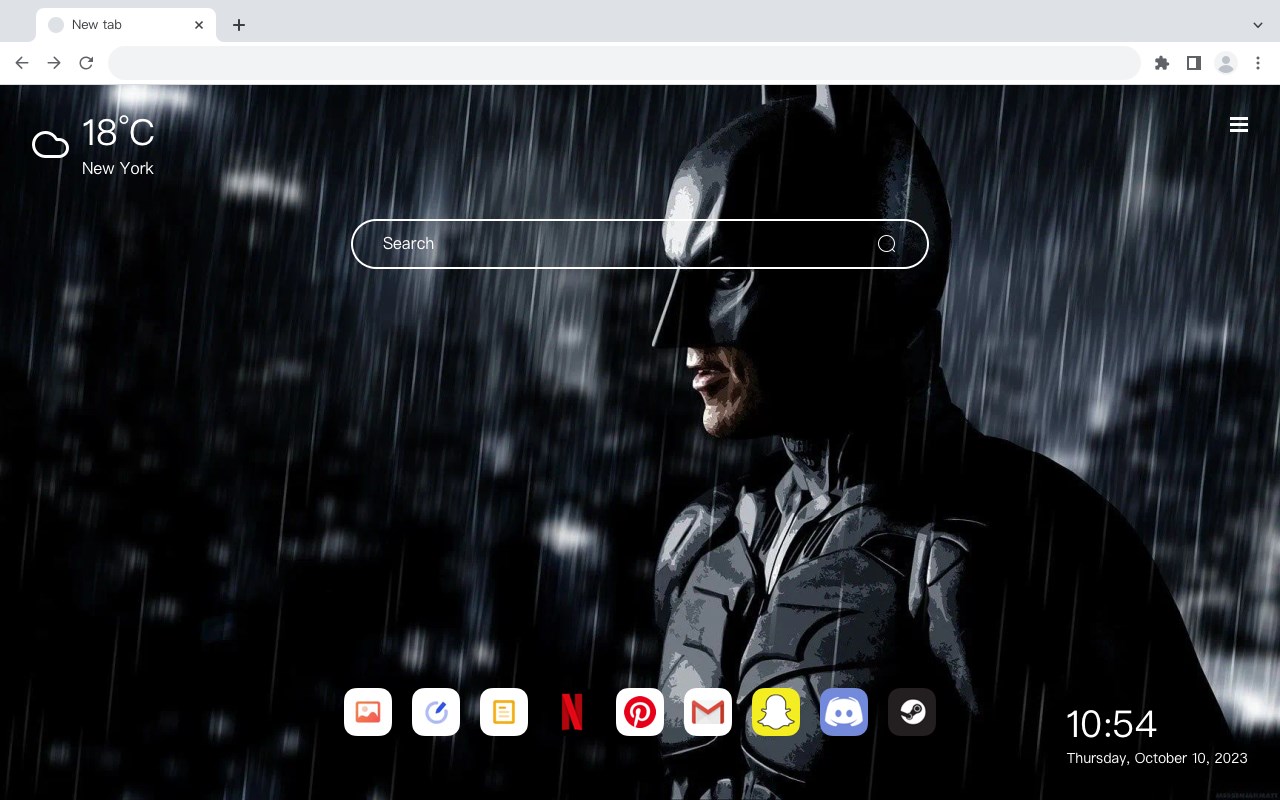Open the Steam shortcut
The width and height of the screenshot is (1280, 800).
point(912,712)
